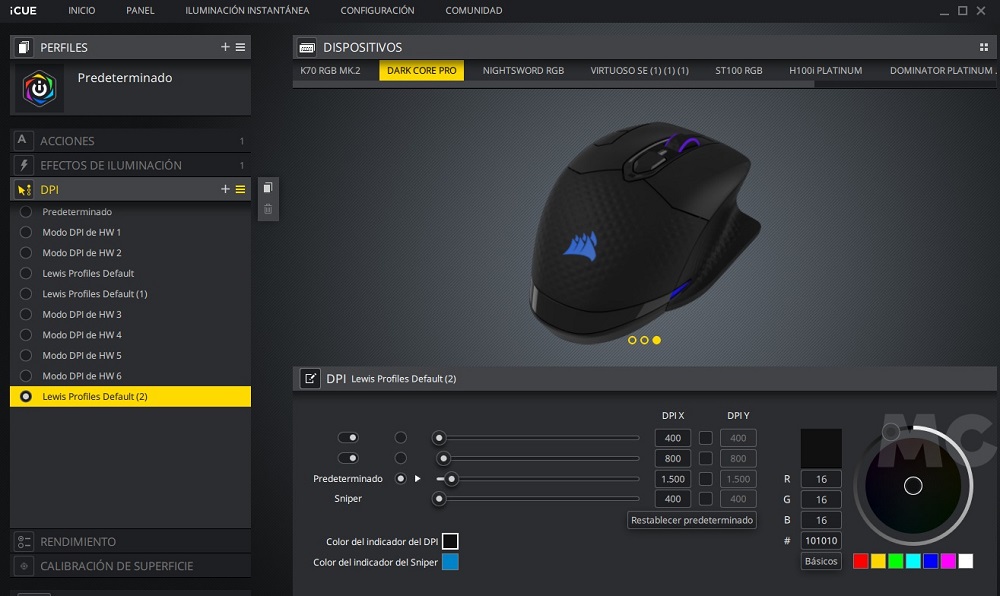Open the Perfiles hamburger menu
1000x596 pixels.
[x=241, y=47]
